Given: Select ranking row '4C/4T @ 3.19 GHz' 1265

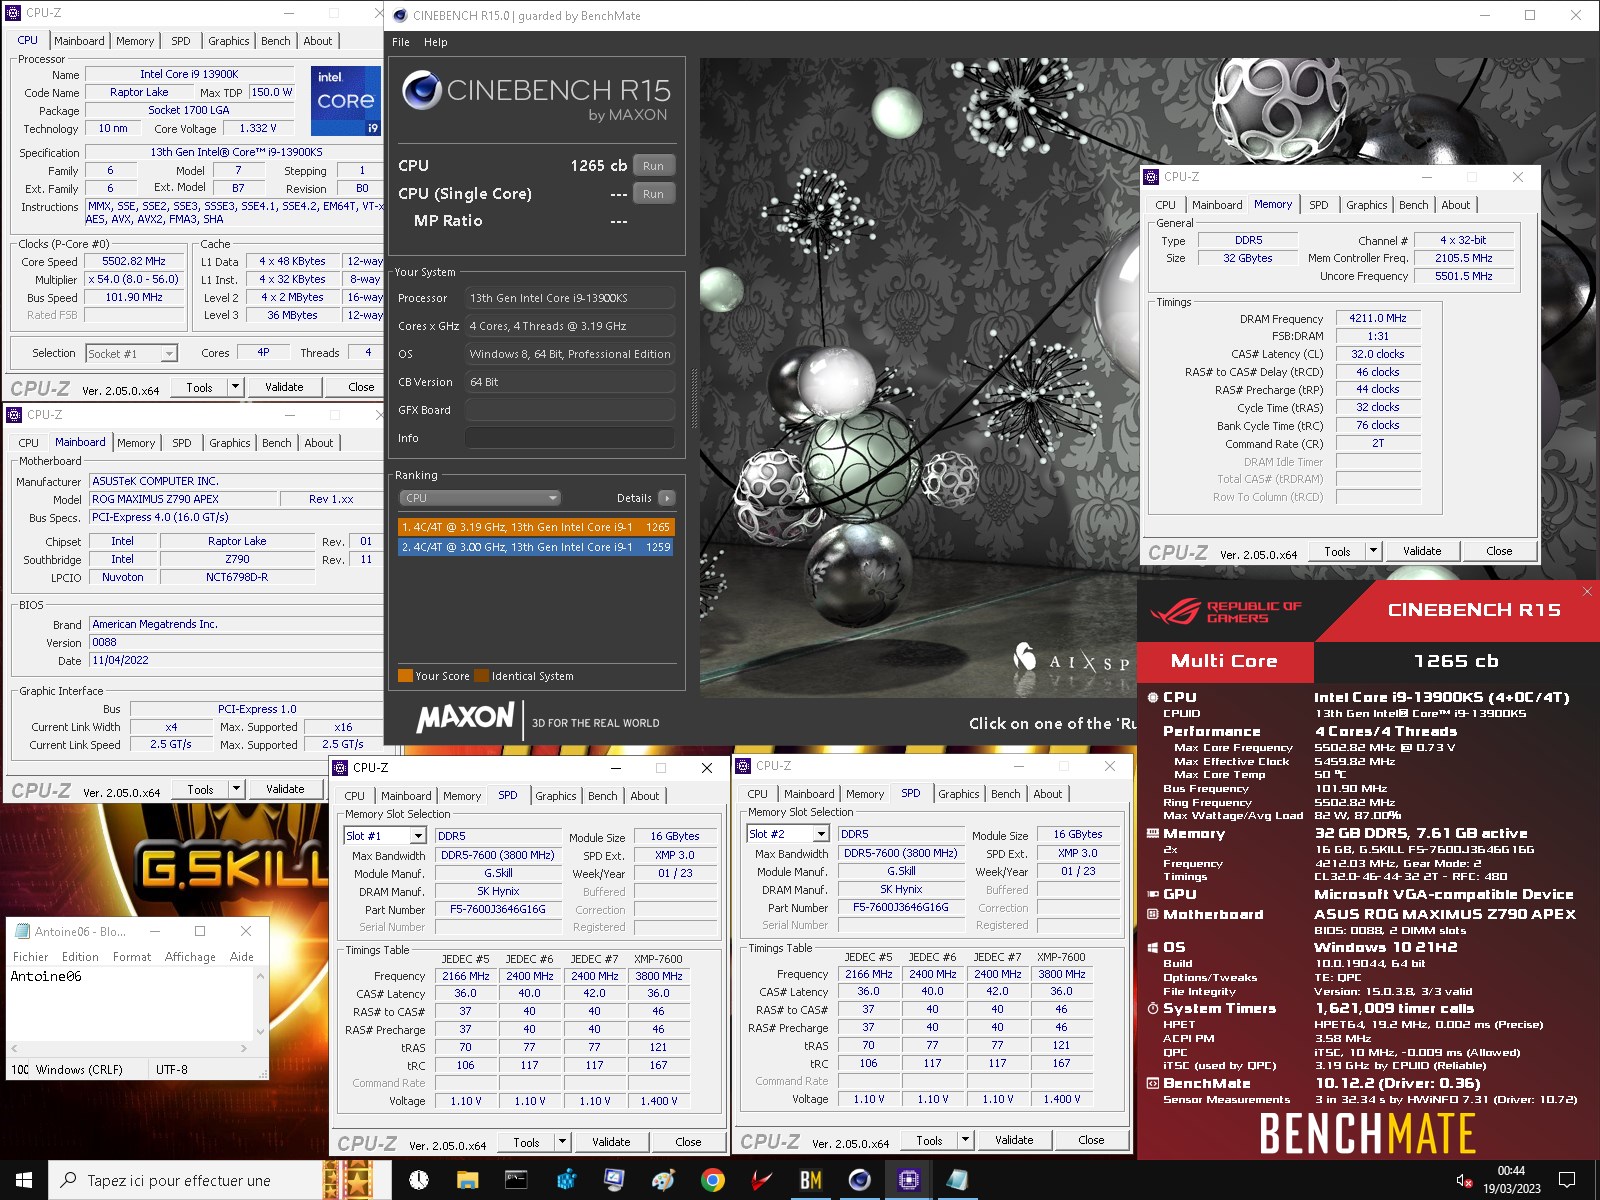Looking at the screenshot, I should [x=536, y=527].
